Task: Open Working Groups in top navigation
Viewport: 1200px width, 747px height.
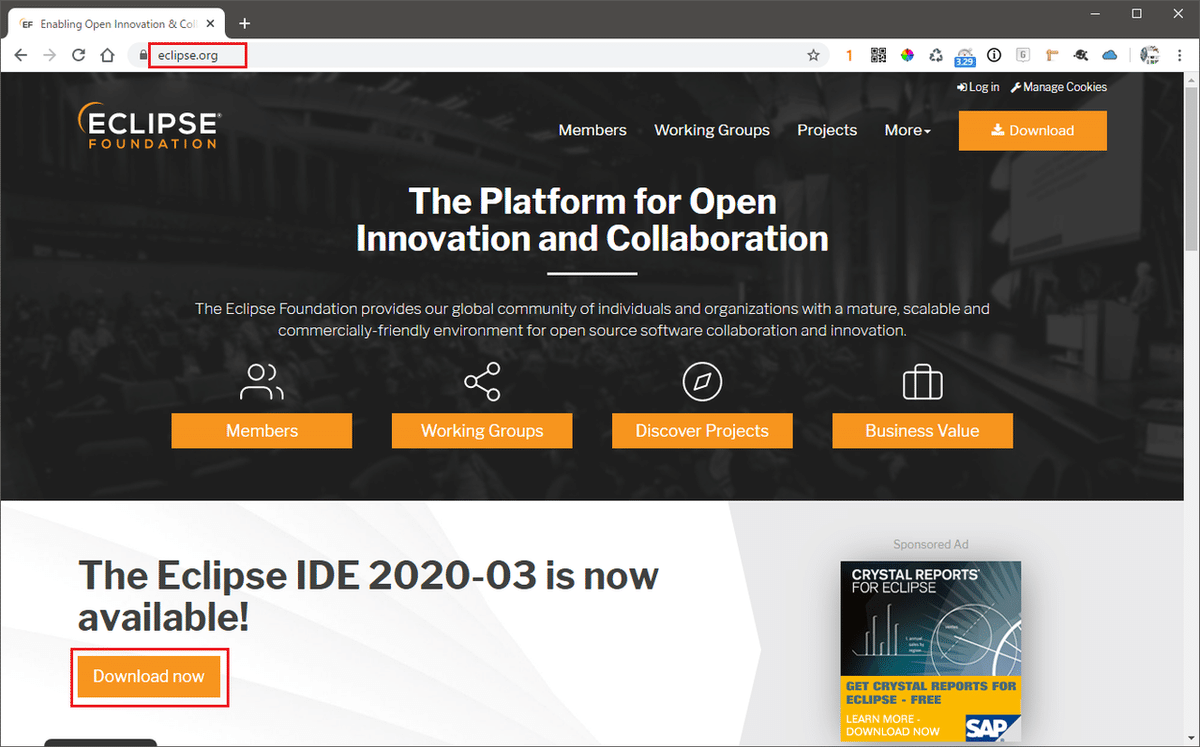Action: [x=712, y=130]
